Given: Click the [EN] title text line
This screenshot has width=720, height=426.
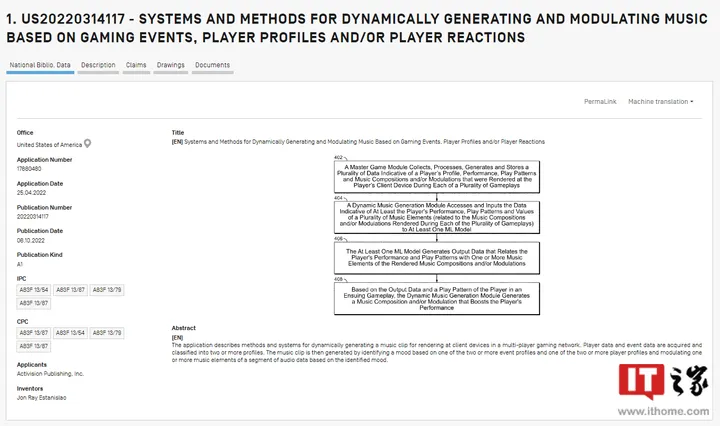Looking at the screenshot, I should pos(358,142).
